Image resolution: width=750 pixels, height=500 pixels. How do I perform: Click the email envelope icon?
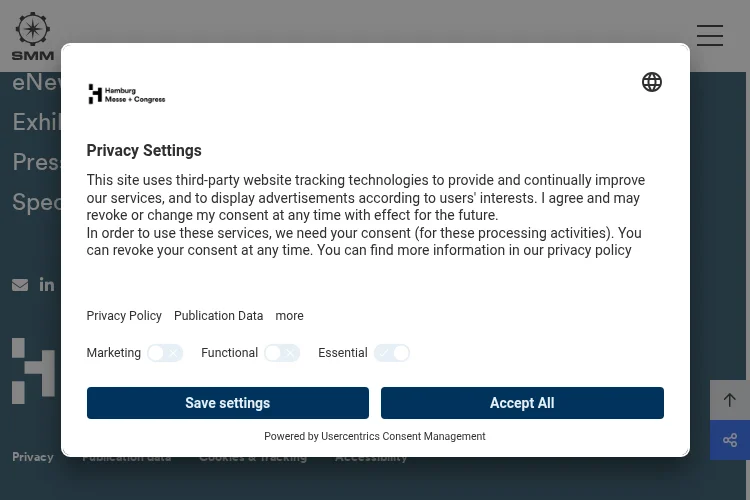point(20,285)
